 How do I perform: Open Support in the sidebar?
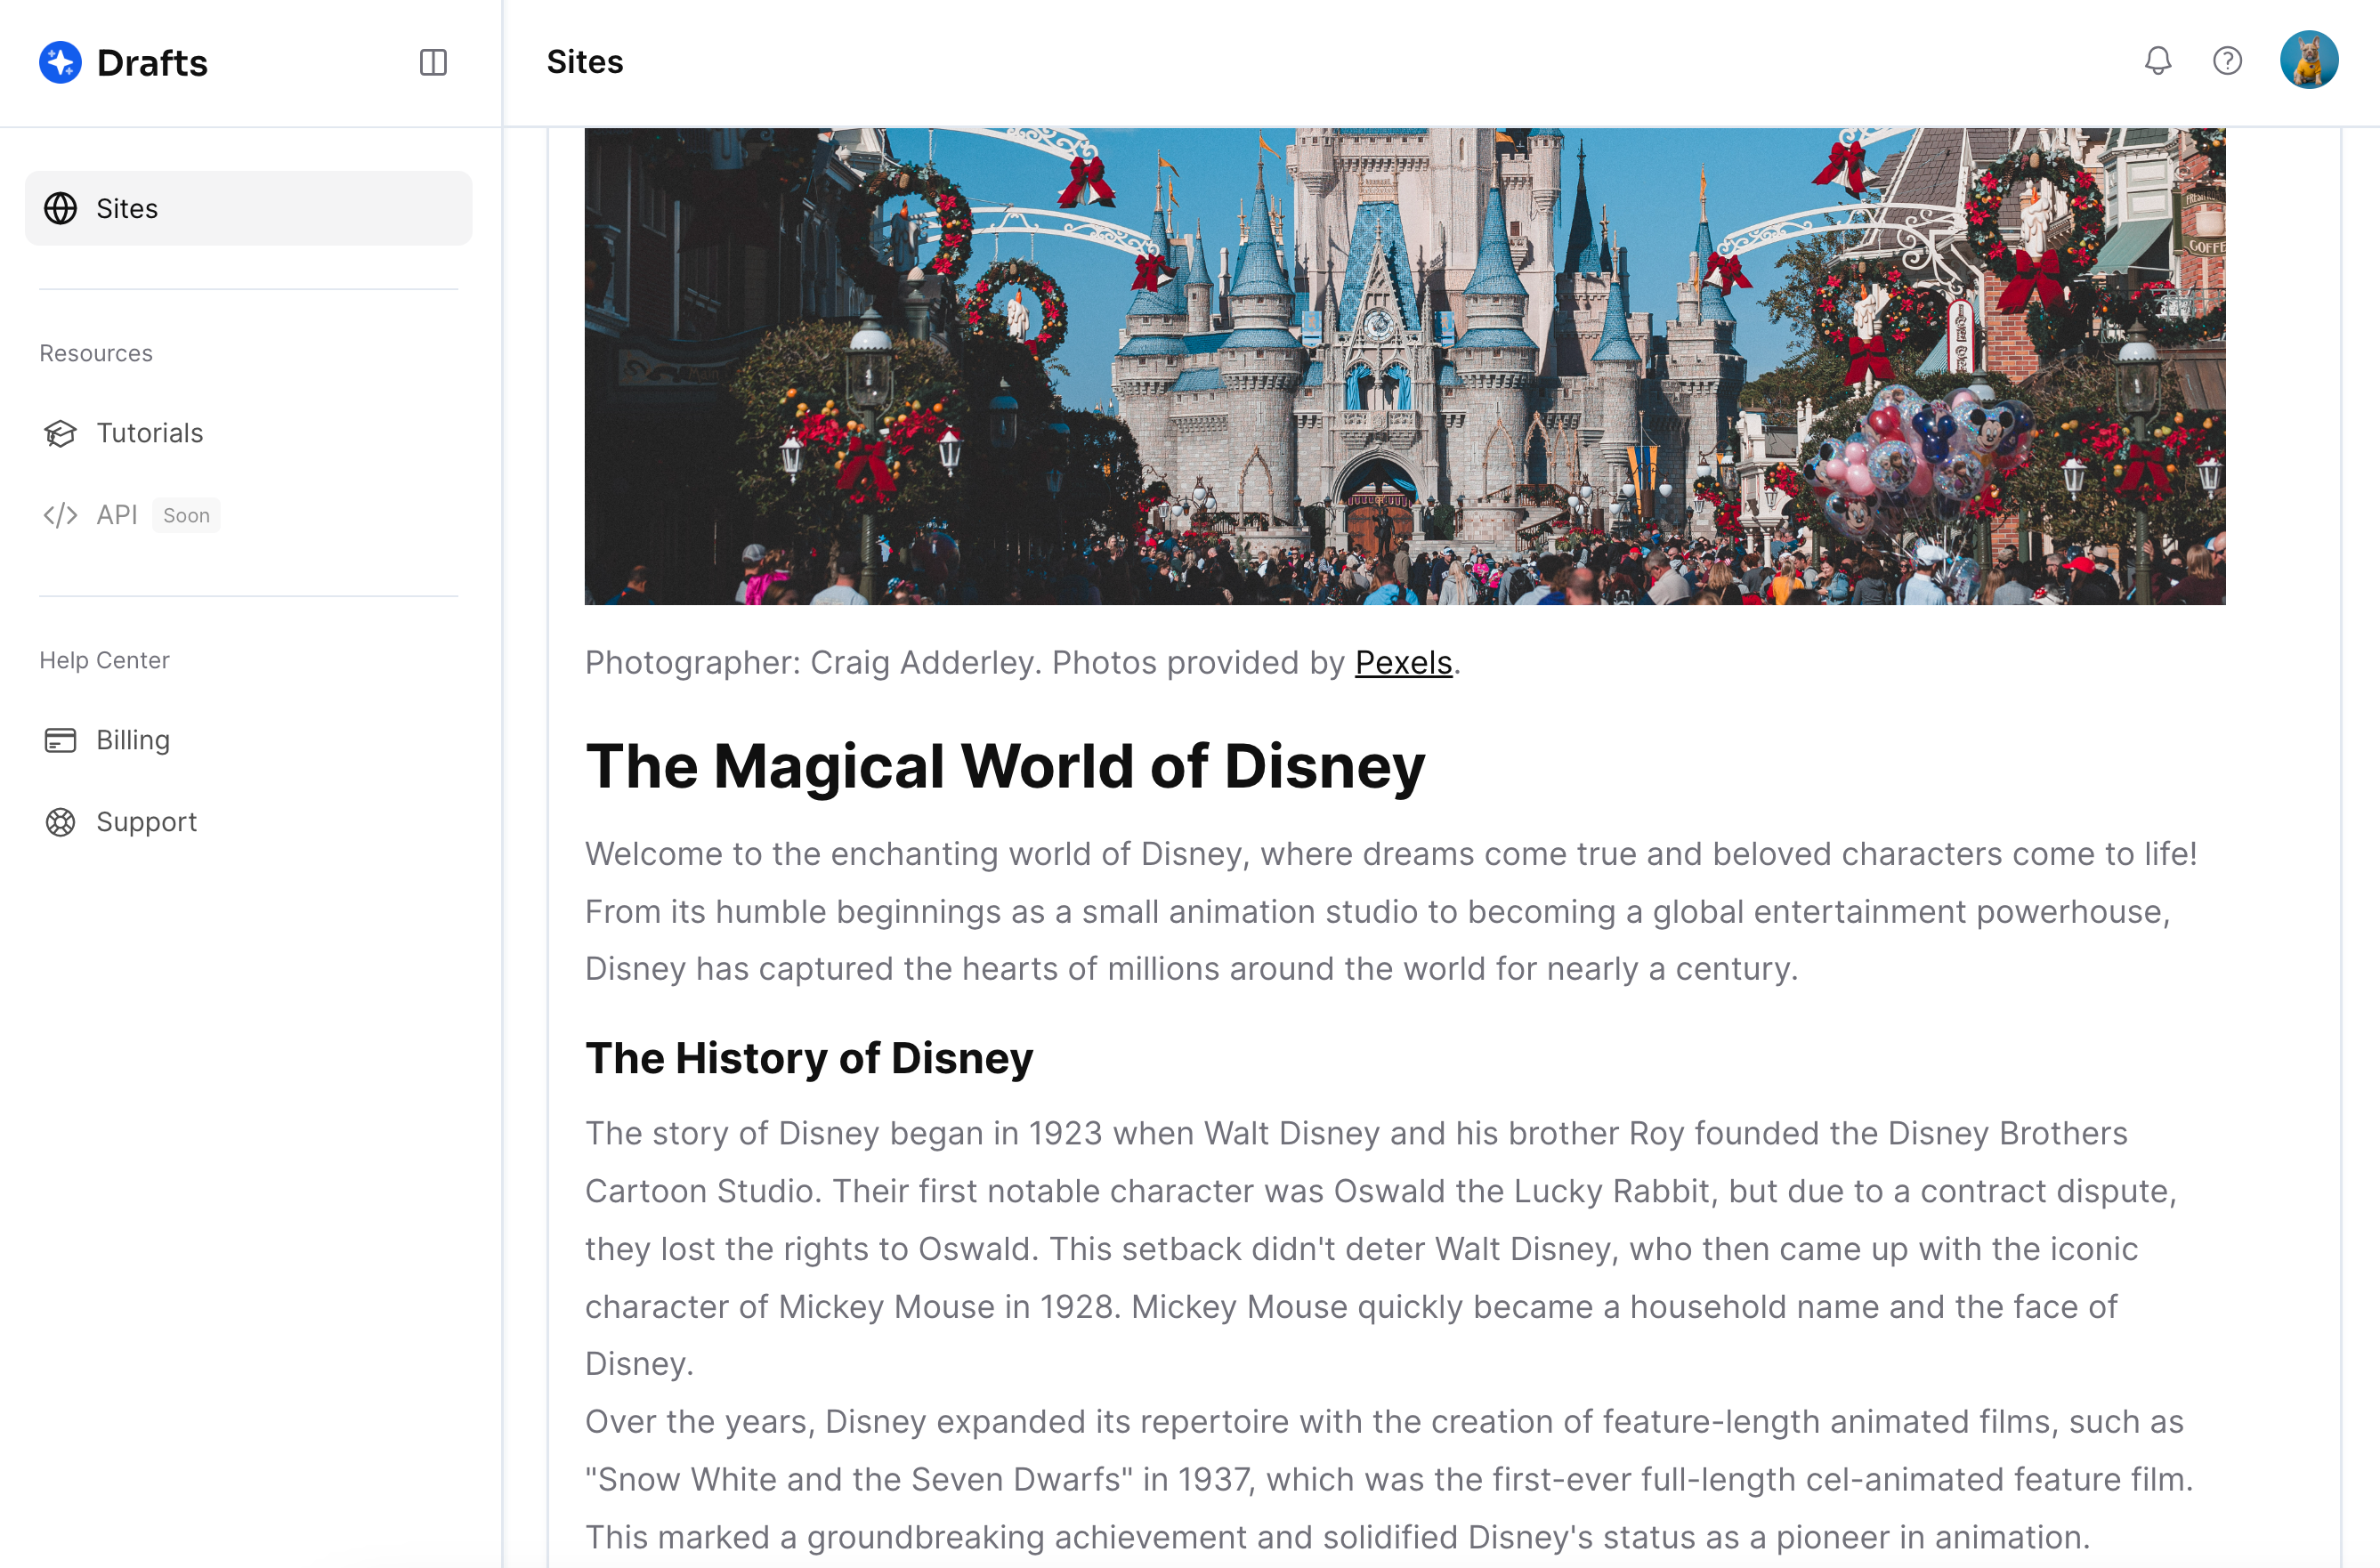point(248,822)
